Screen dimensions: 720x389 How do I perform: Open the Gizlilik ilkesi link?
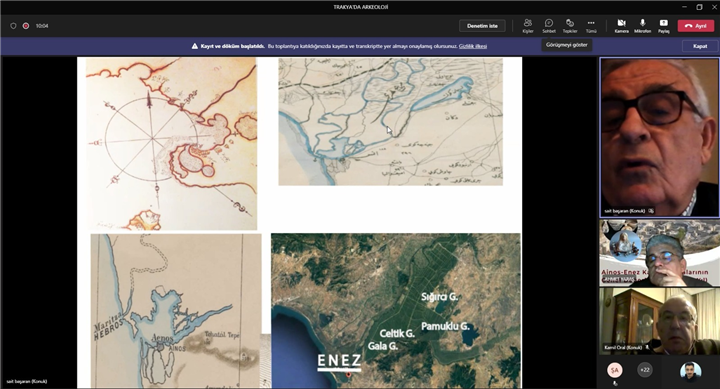tap(472, 46)
